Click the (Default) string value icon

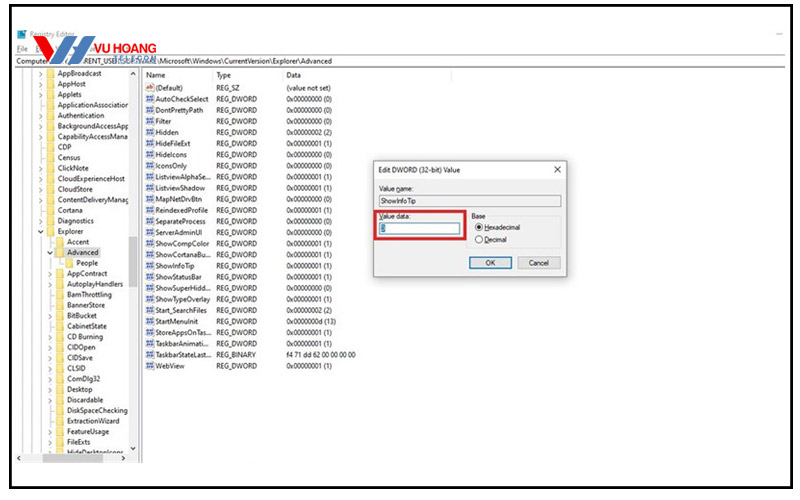[x=150, y=88]
